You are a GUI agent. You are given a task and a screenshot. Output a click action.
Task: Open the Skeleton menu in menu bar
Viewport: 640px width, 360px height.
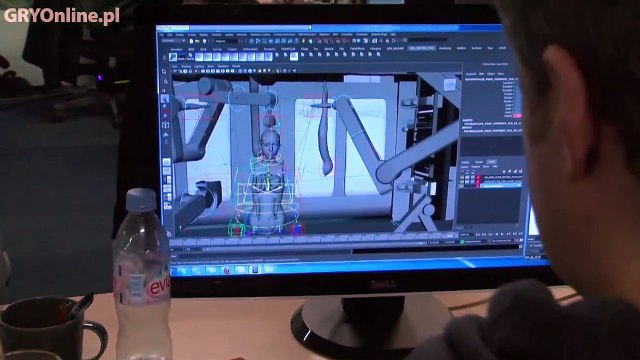[x=324, y=35]
